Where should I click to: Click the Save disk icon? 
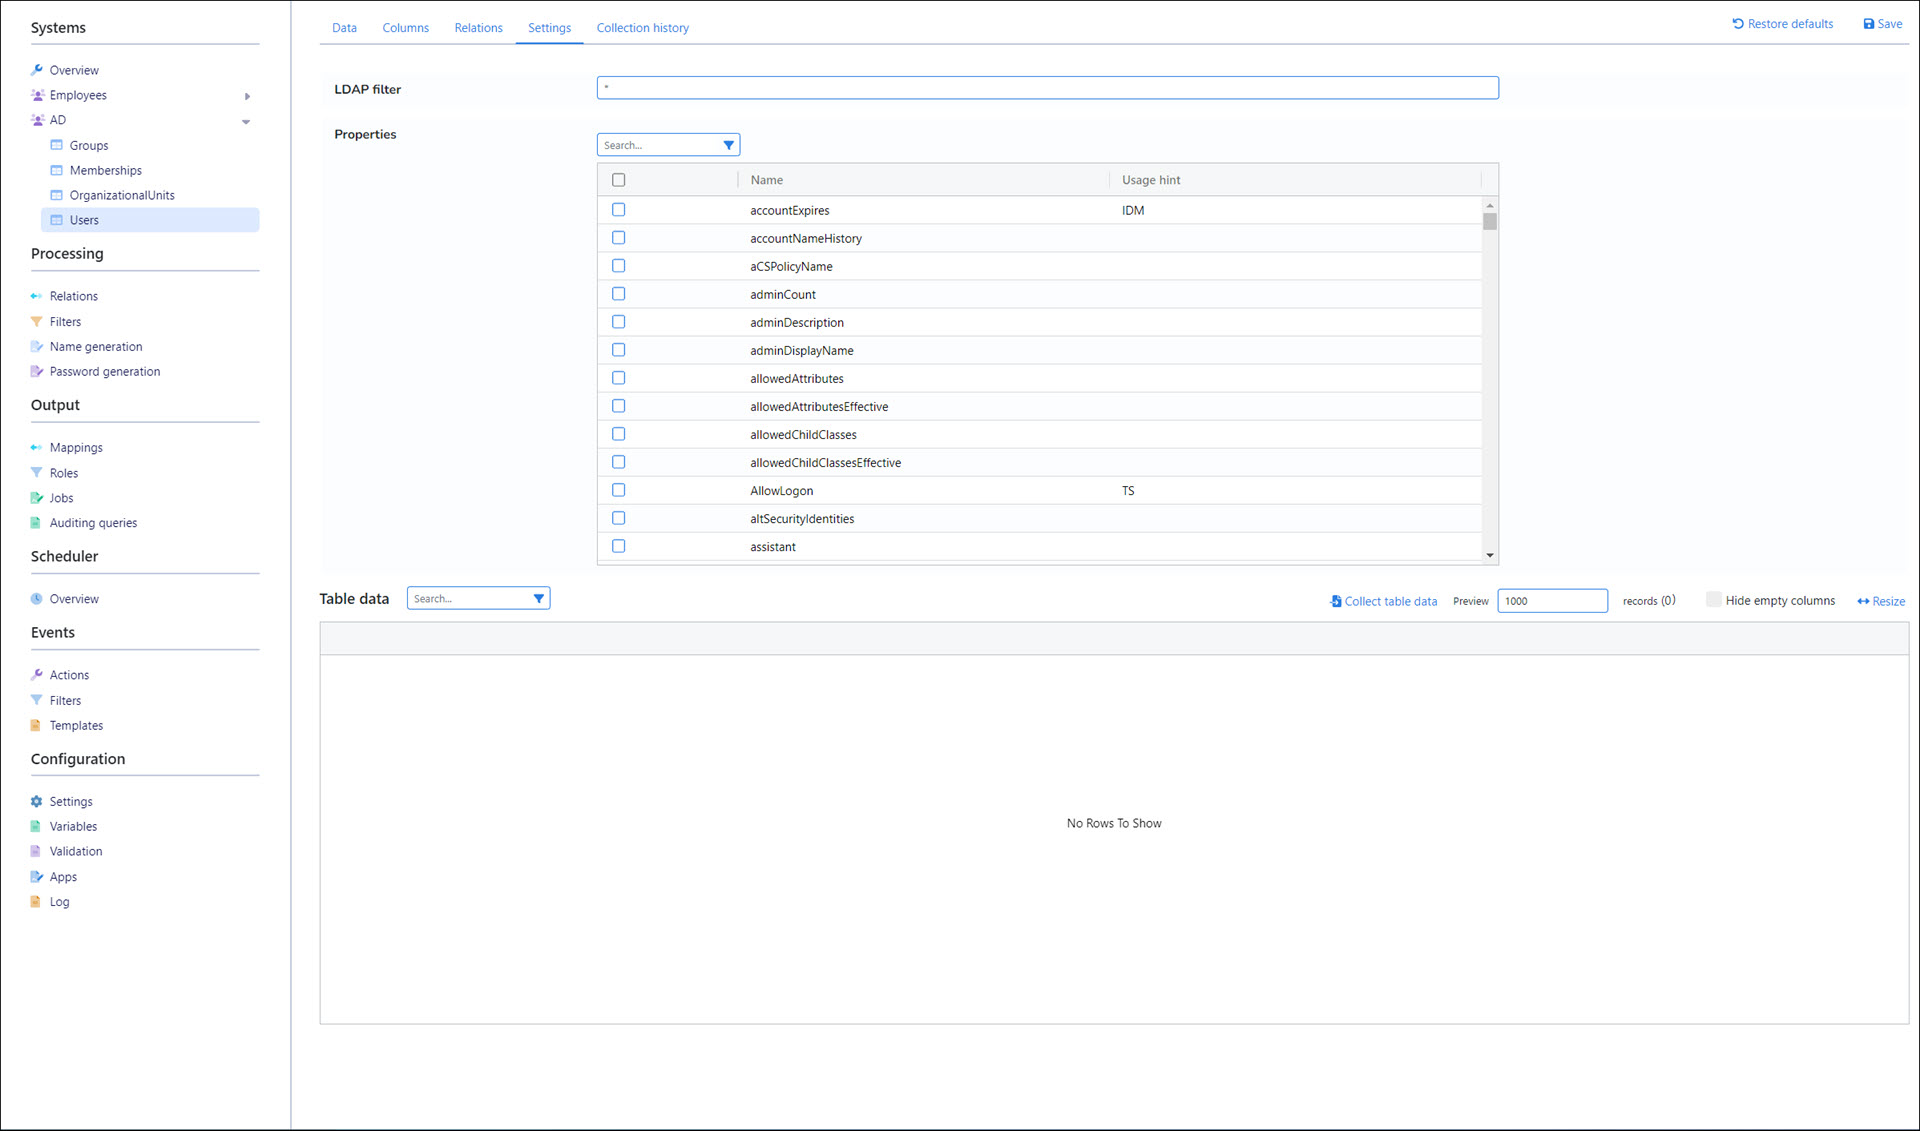pyautogui.click(x=1868, y=24)
